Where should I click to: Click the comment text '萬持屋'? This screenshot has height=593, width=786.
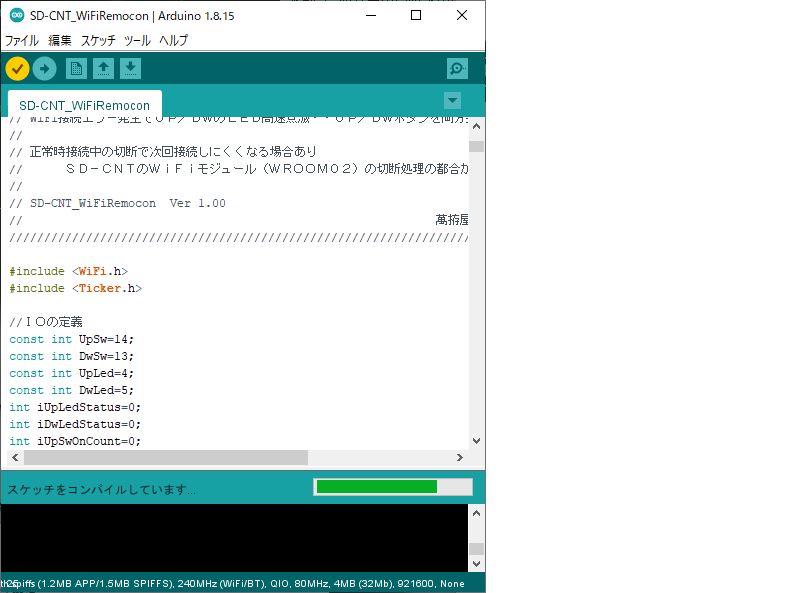[452, 220]
